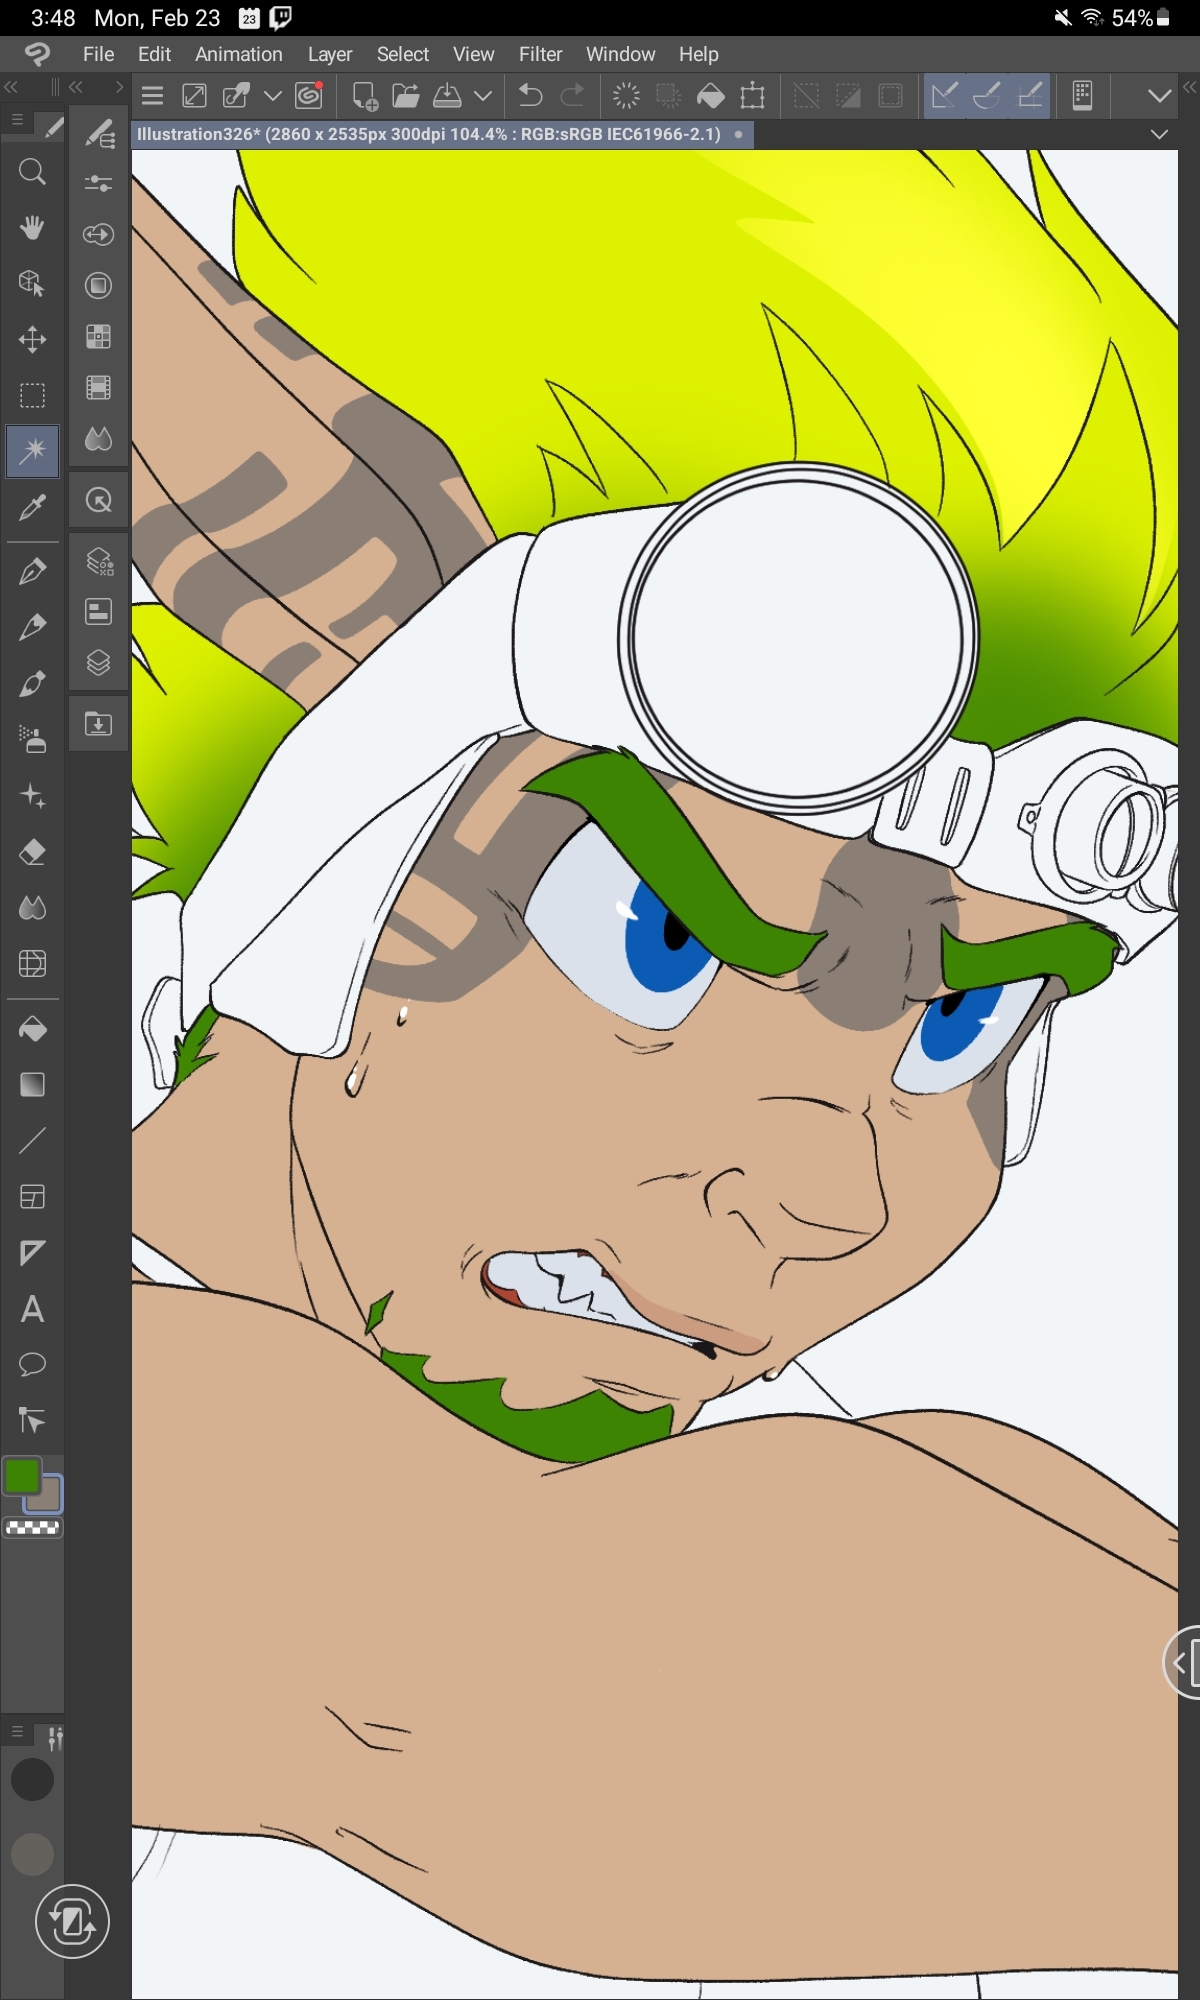Pick the Airbrush tool
1200x2000 pixels.
(32, 740)
